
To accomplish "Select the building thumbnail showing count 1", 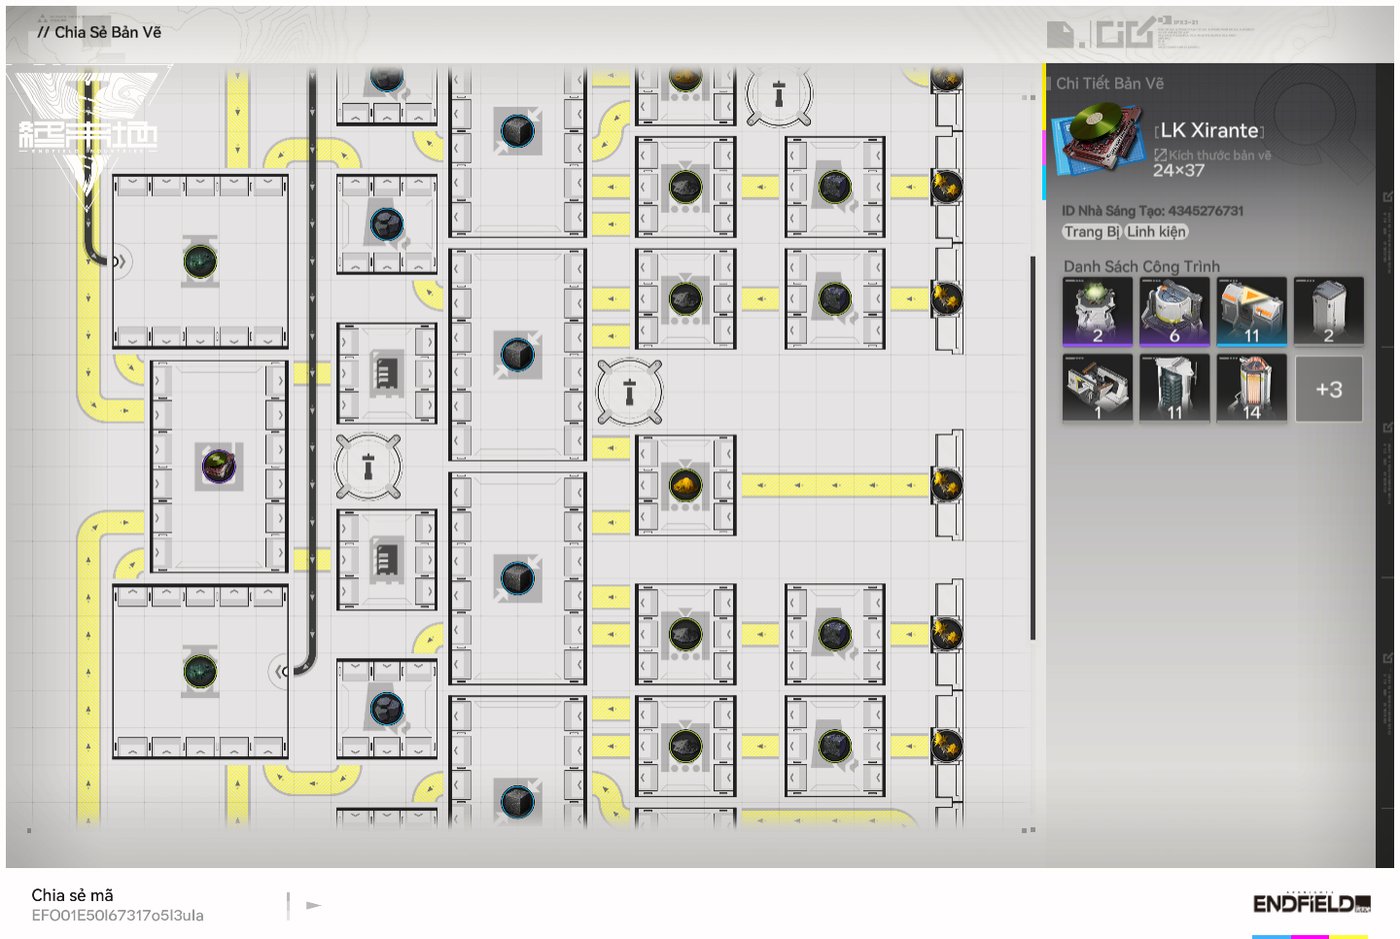I will point(1097,388).
